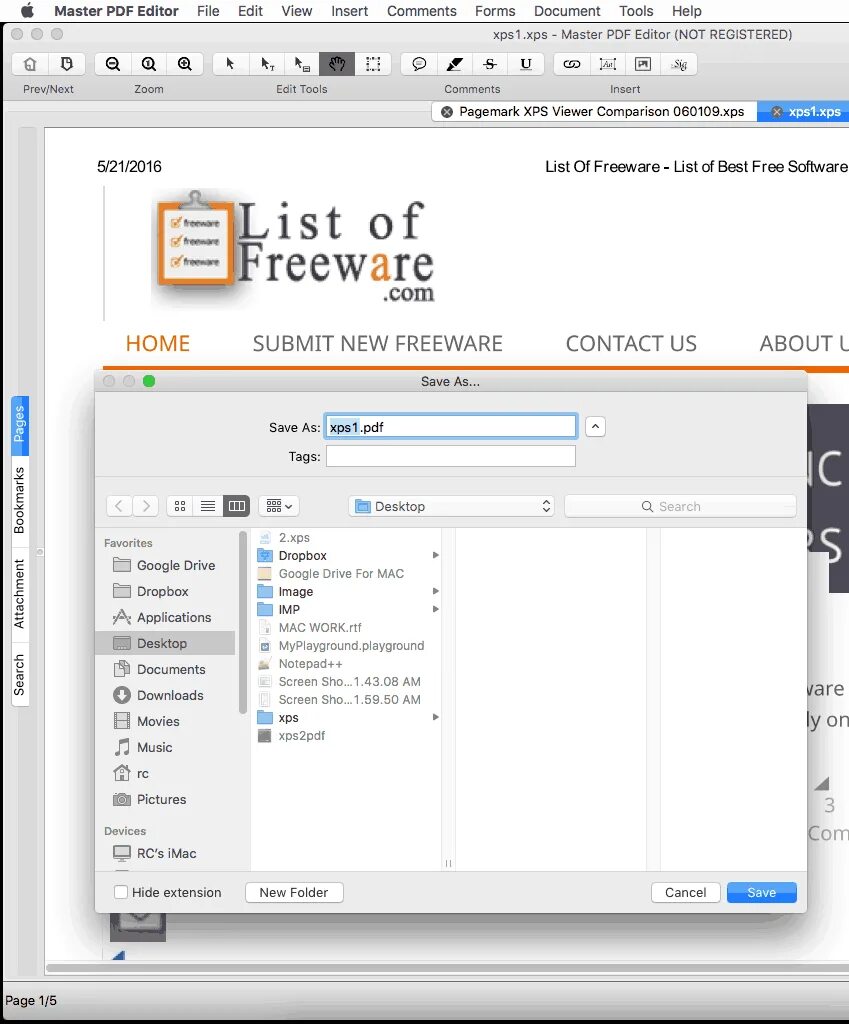
Task: Select Pictures in Favorites sidebar
Action: (165, 799)
